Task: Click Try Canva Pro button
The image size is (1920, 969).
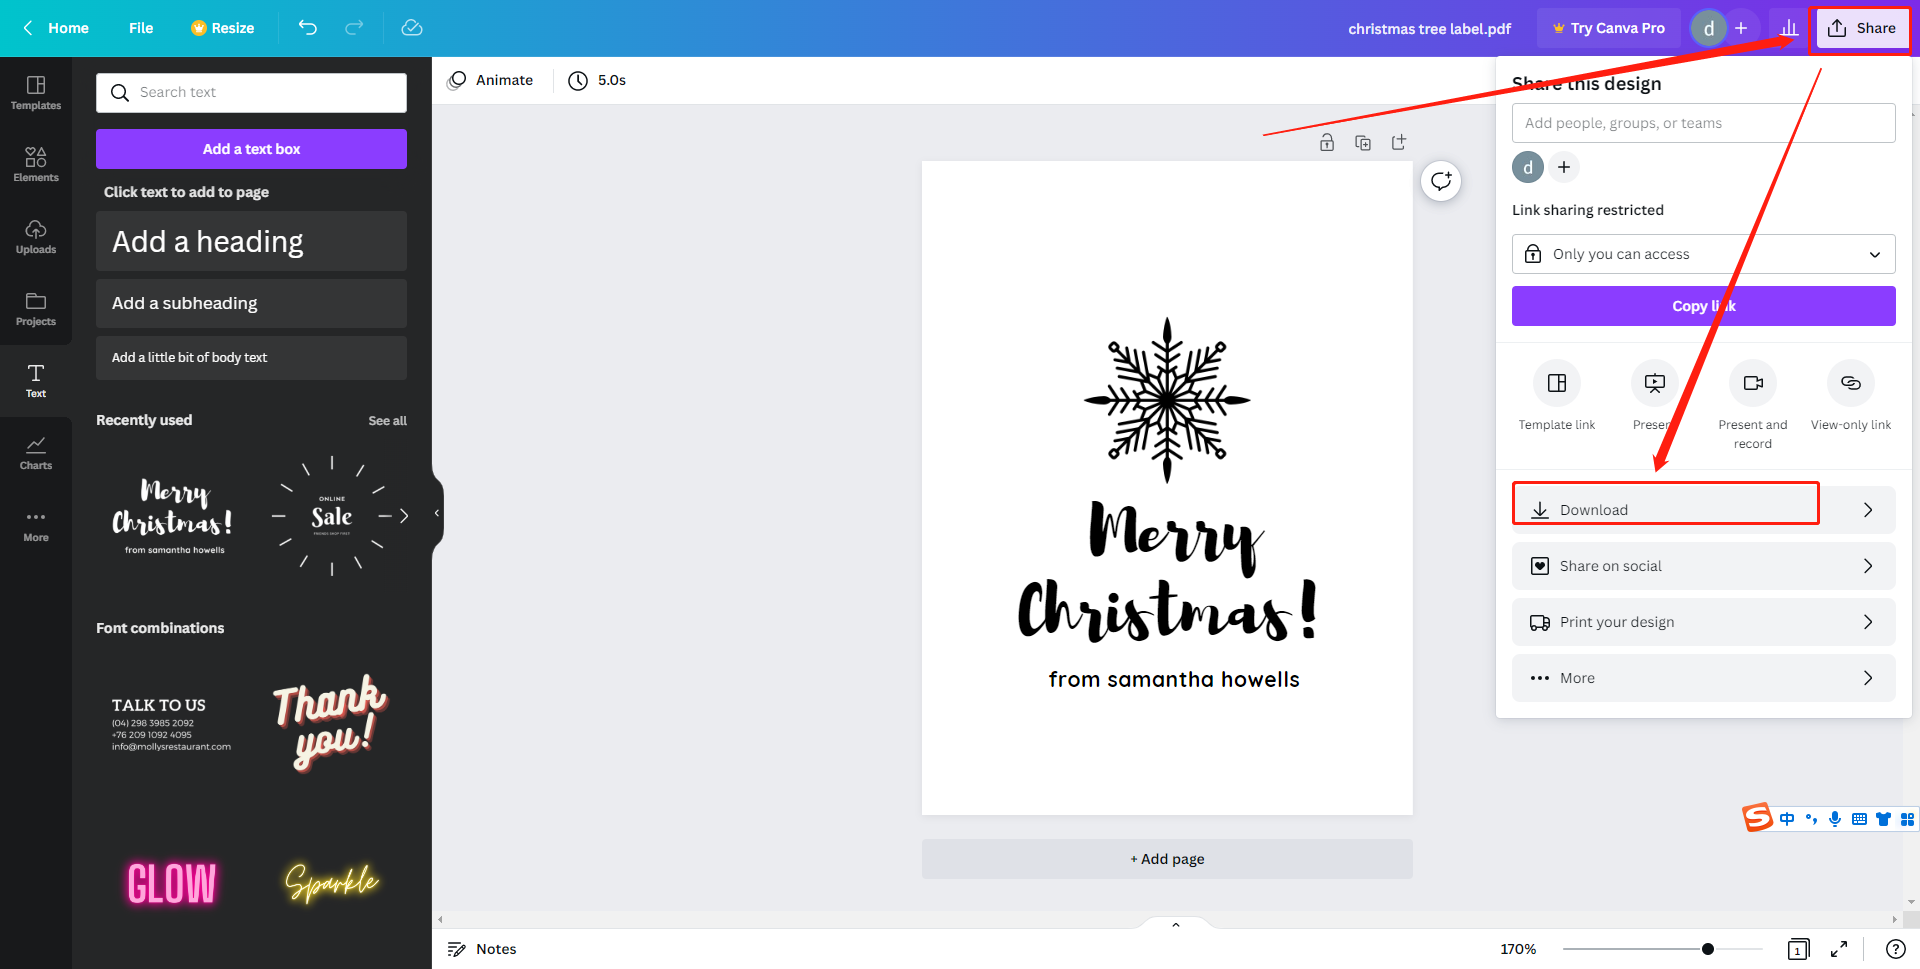Action: [1608, 28]
